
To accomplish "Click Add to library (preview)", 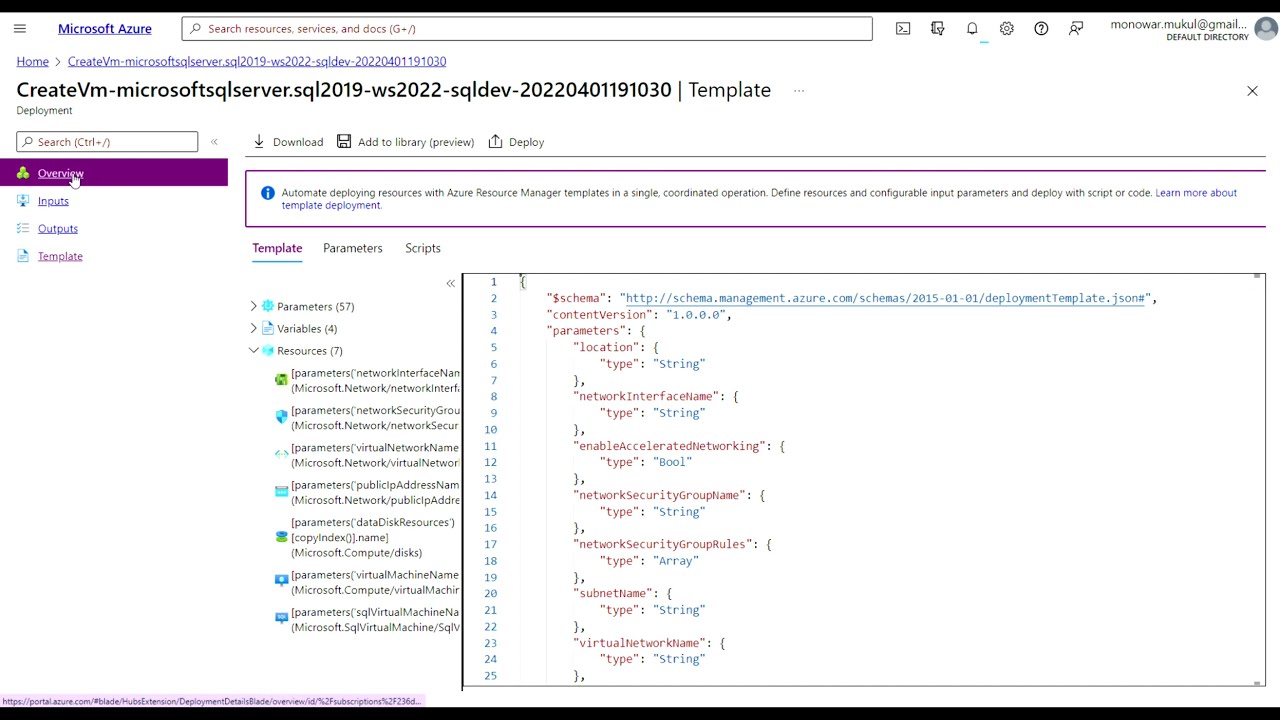I will (x=405, y=142).
